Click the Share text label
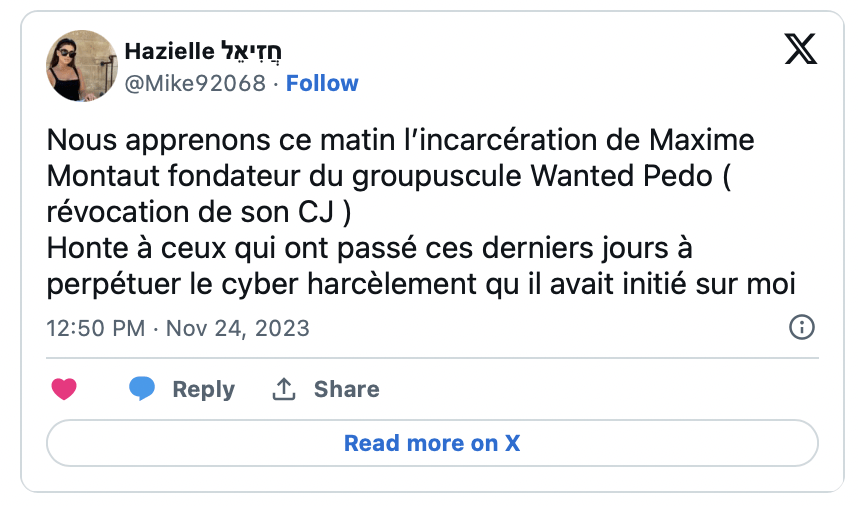The width and height of the screenshot is (858, 506). click(x=346, y=389)
